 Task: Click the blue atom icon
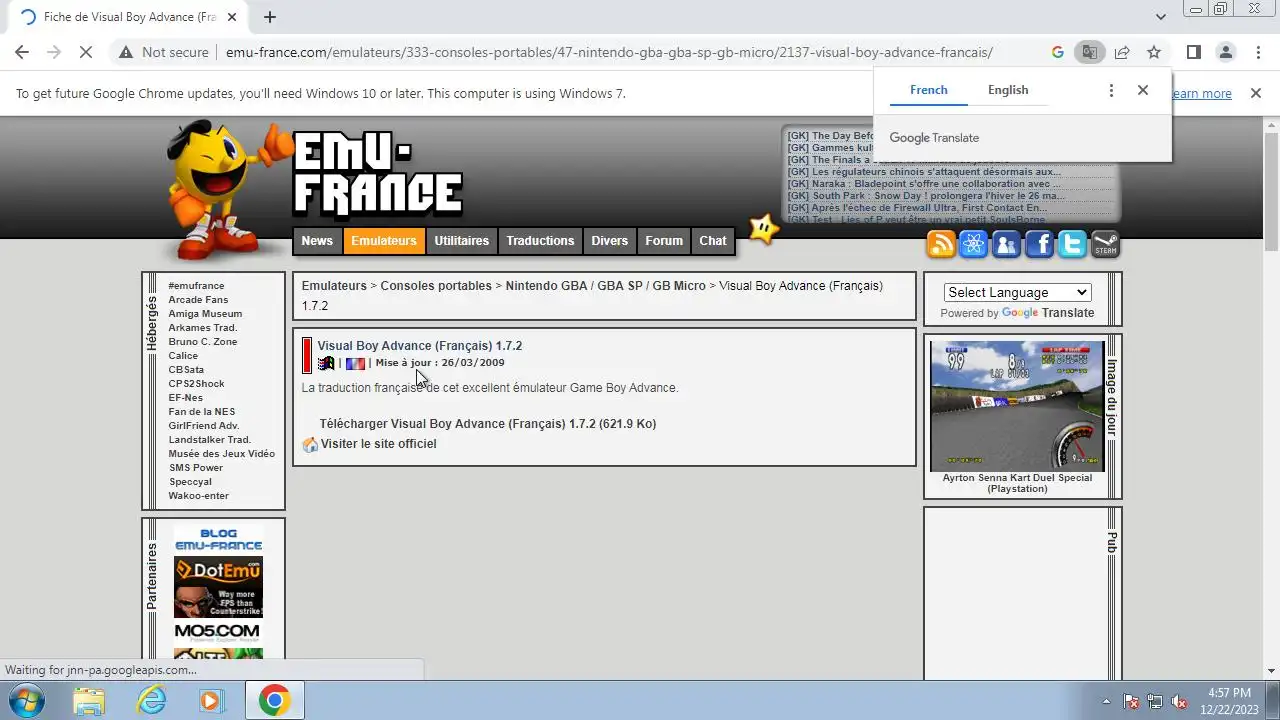[974, 244]
